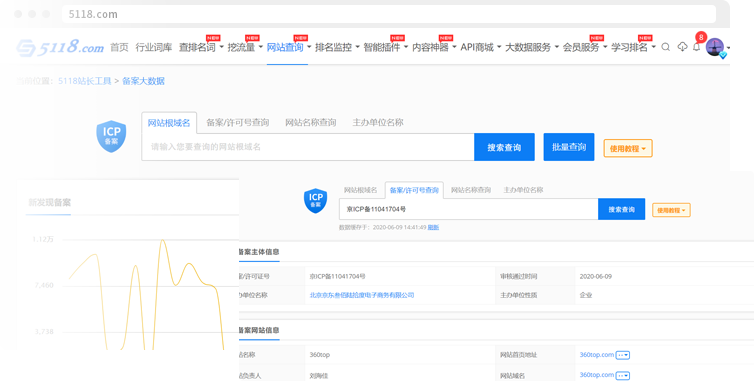Open the search magnifier icon in navbar
The image size is (754, 381).
(x=666, y=47)
